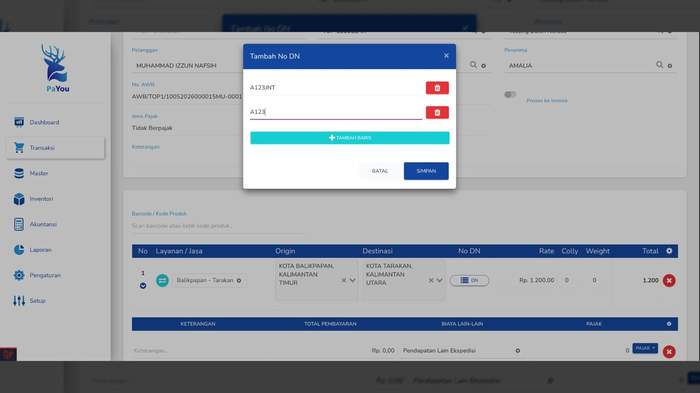Click the gear beside Pendapatan Lain Ekspedisi
Screen dimensions: 700x393
pyautogui.click(x=517, y=351)
